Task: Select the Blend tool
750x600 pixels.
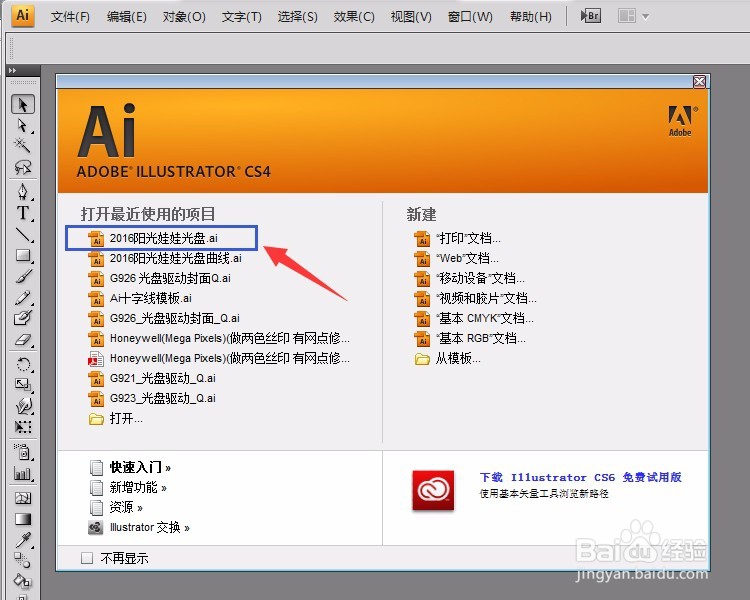Action: click(x=22, y=560)
